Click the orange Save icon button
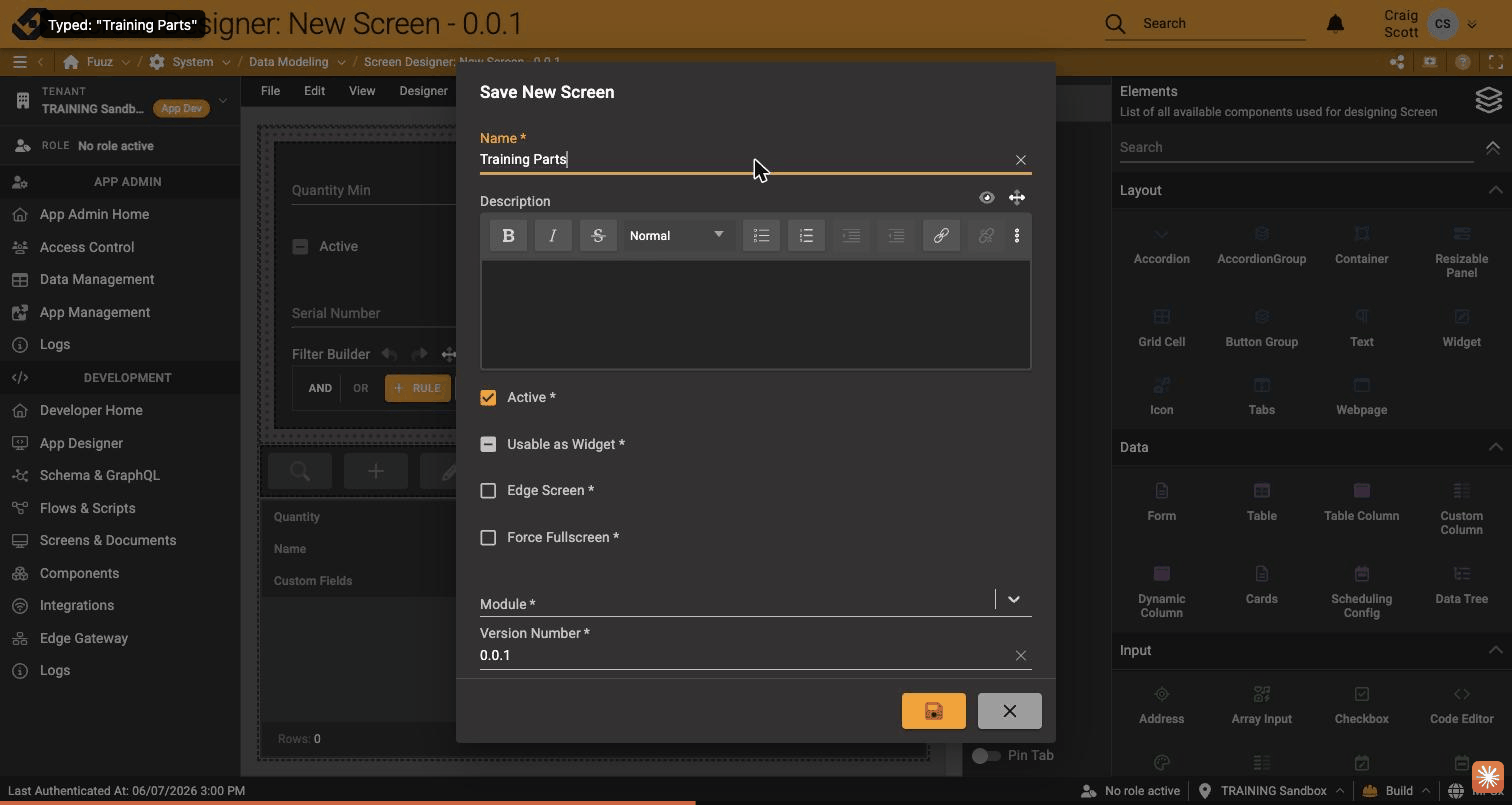 934,711
